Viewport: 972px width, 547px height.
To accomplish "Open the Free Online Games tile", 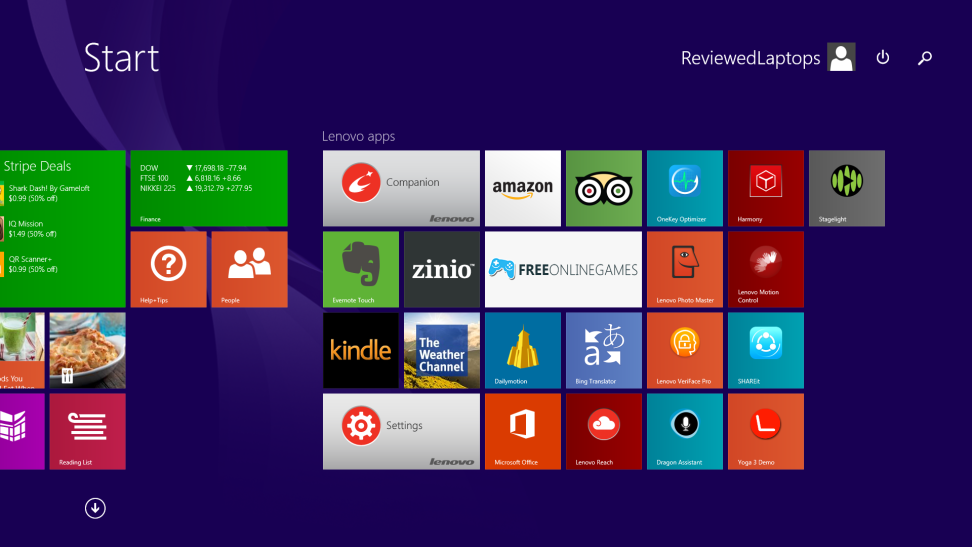I will [563, 269].
